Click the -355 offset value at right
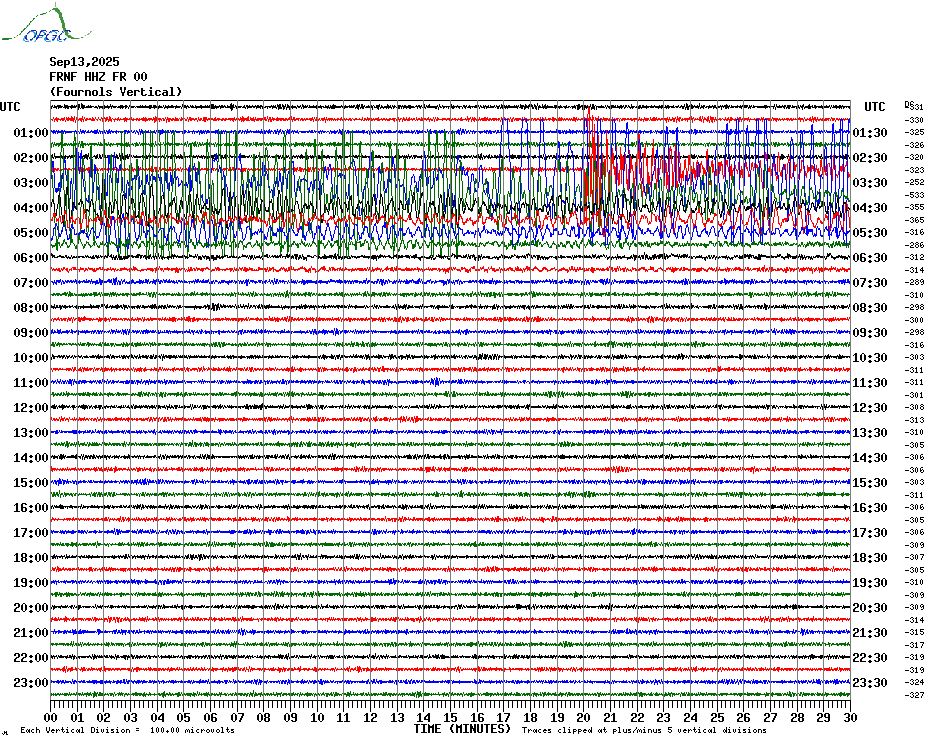 coord(914,207)
